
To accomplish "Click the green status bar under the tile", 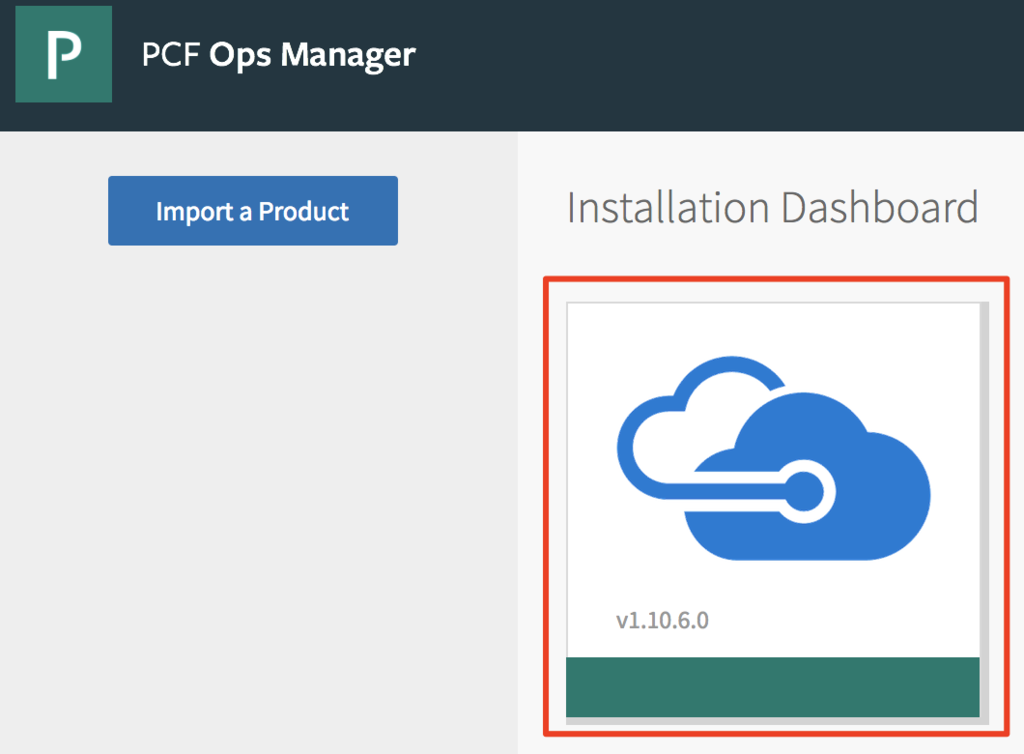I will point(772,687).
